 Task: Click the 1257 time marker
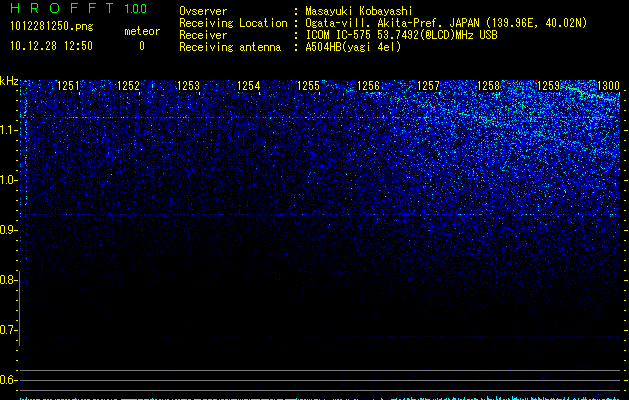click(x=428, y=86)
